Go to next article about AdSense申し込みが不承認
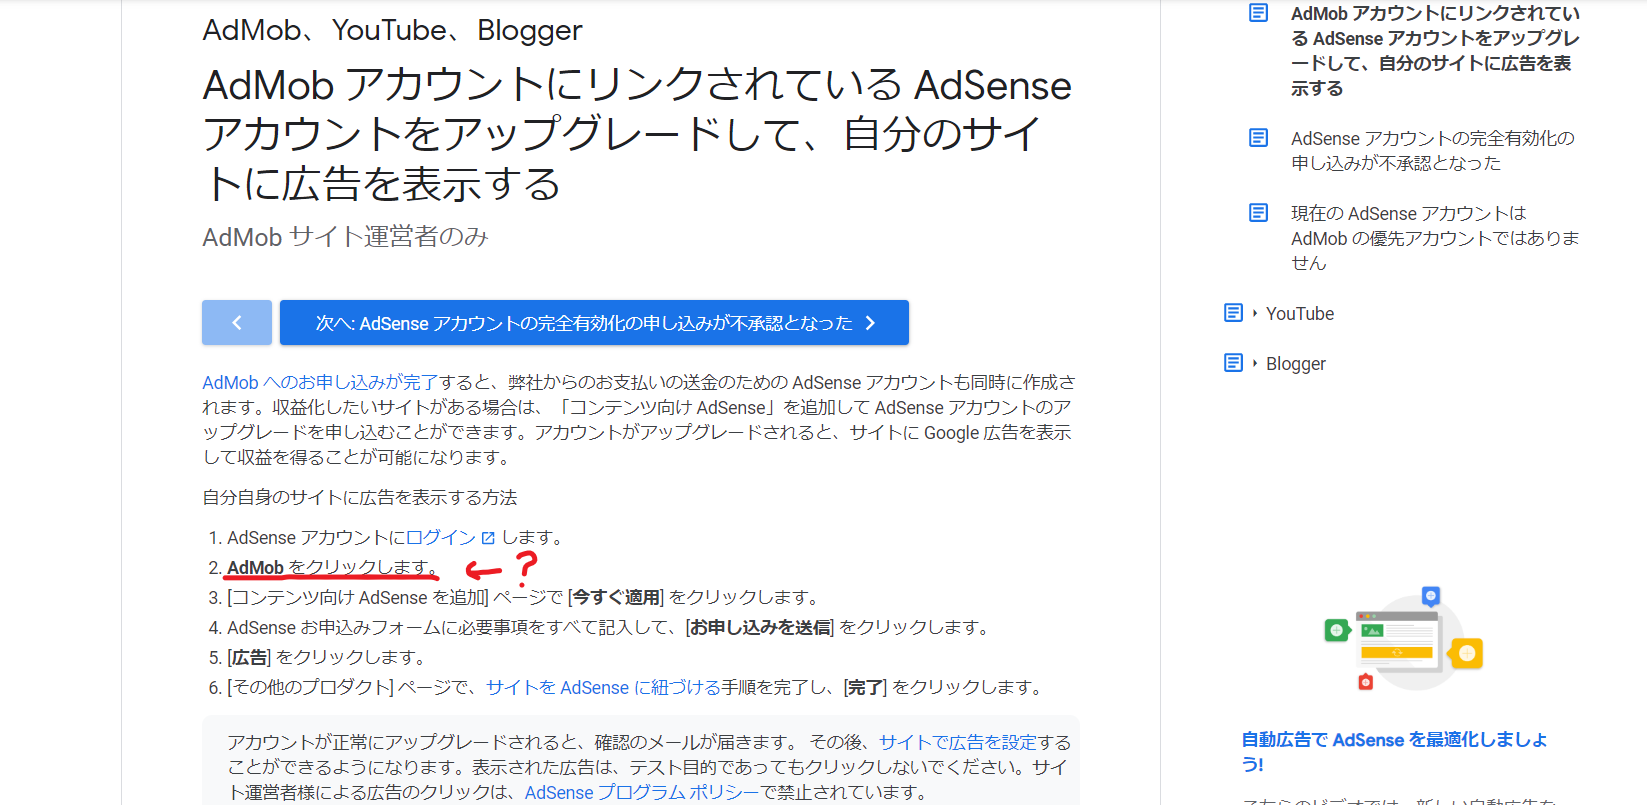 594,322
